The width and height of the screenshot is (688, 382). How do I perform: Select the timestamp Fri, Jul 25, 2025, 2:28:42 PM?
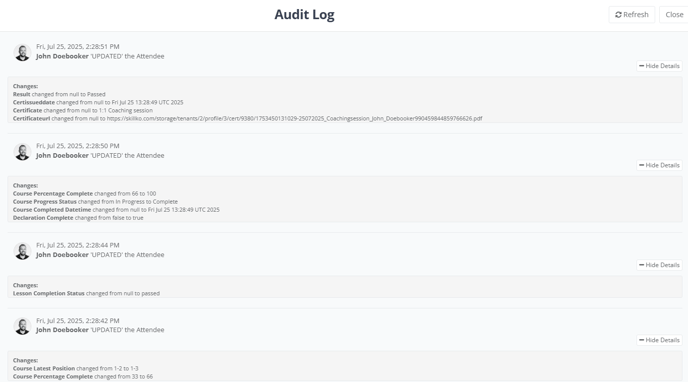[x=78, y=321]
